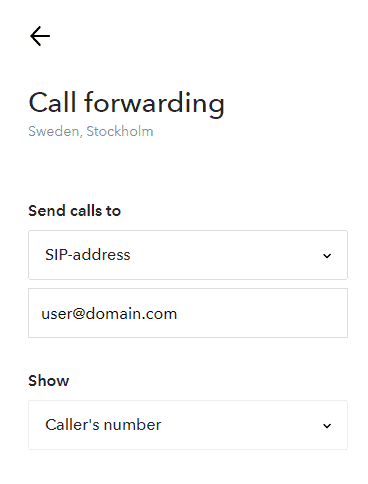Expand the Send calls to destination selector
This screenshot has height=484, width=368.
[188, 255]
